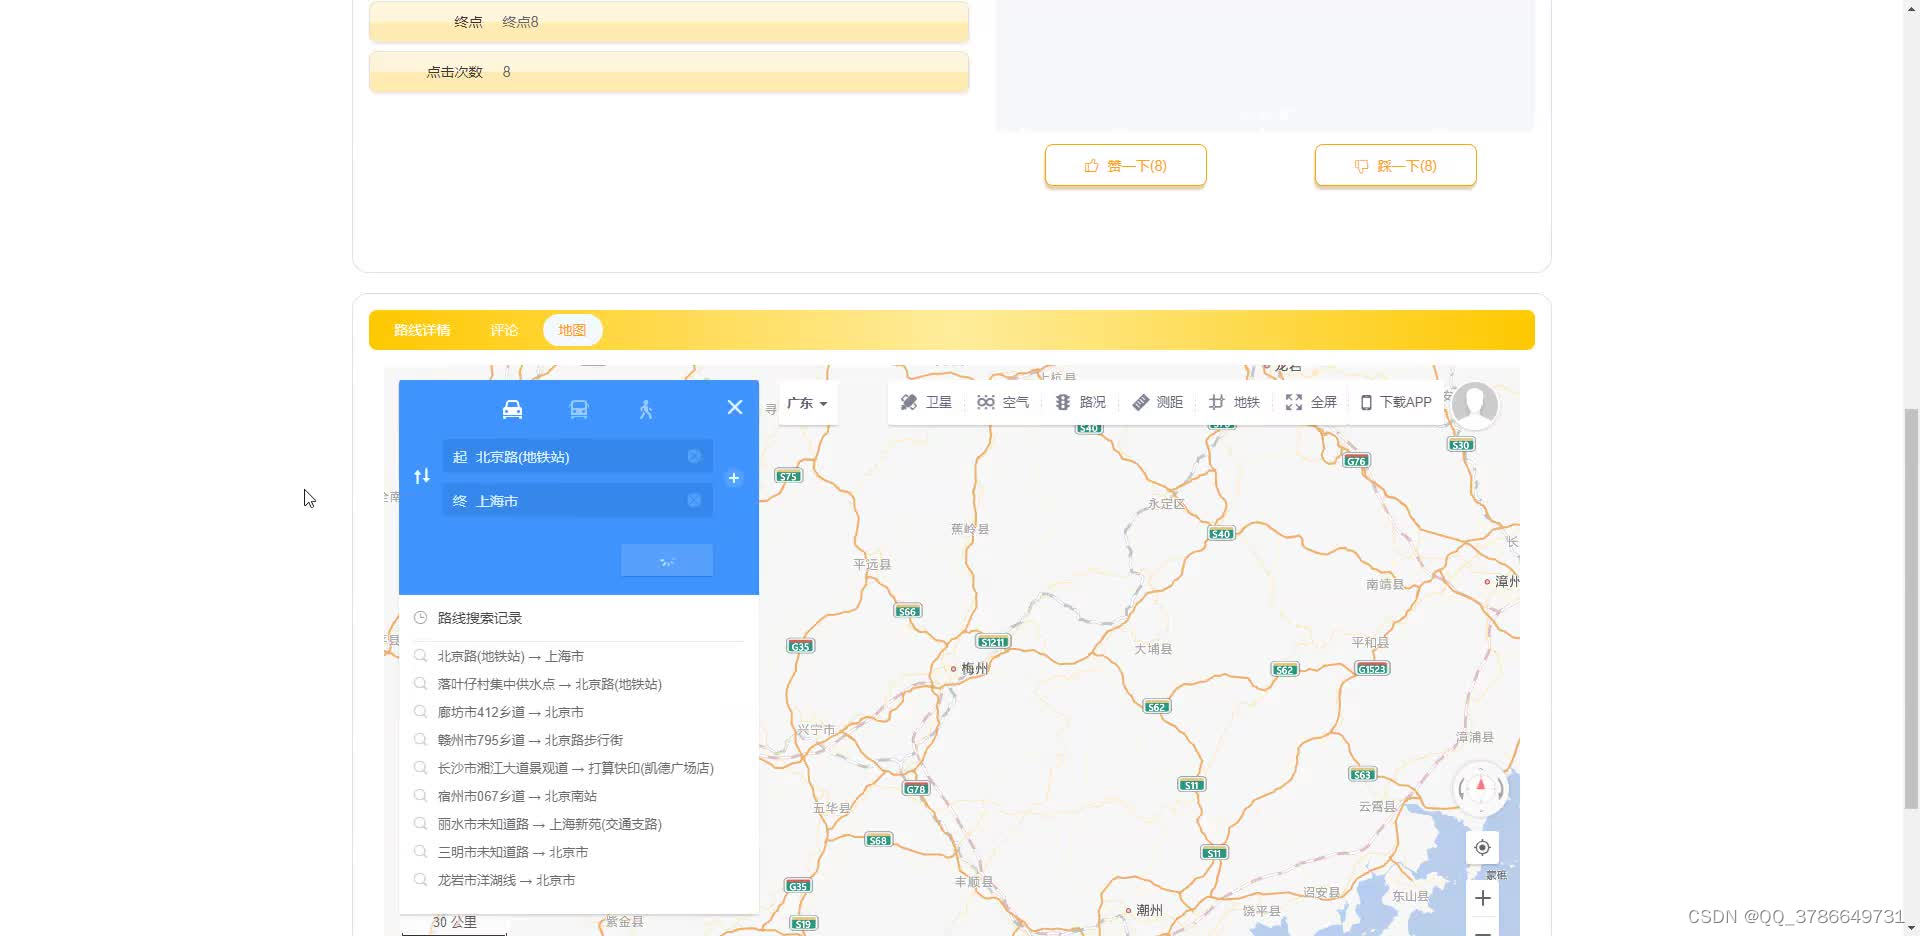Open history 赣州市795乡道 → 北京路步行街

530,740
